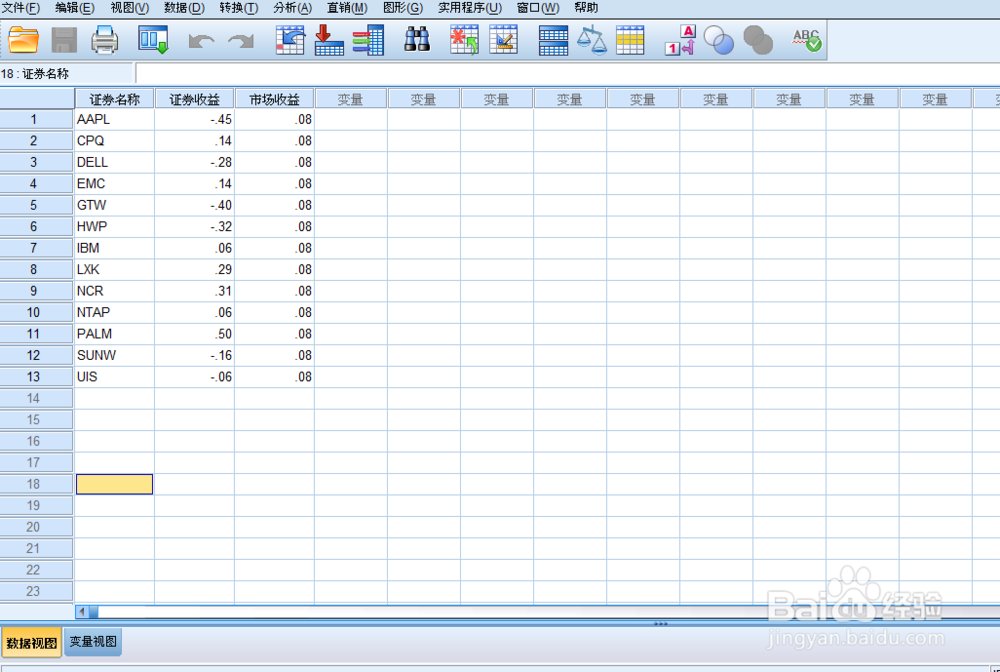1000x672 pixels.
Task: Click the -.40 value in GTW row
Action: tap(195, 205)
